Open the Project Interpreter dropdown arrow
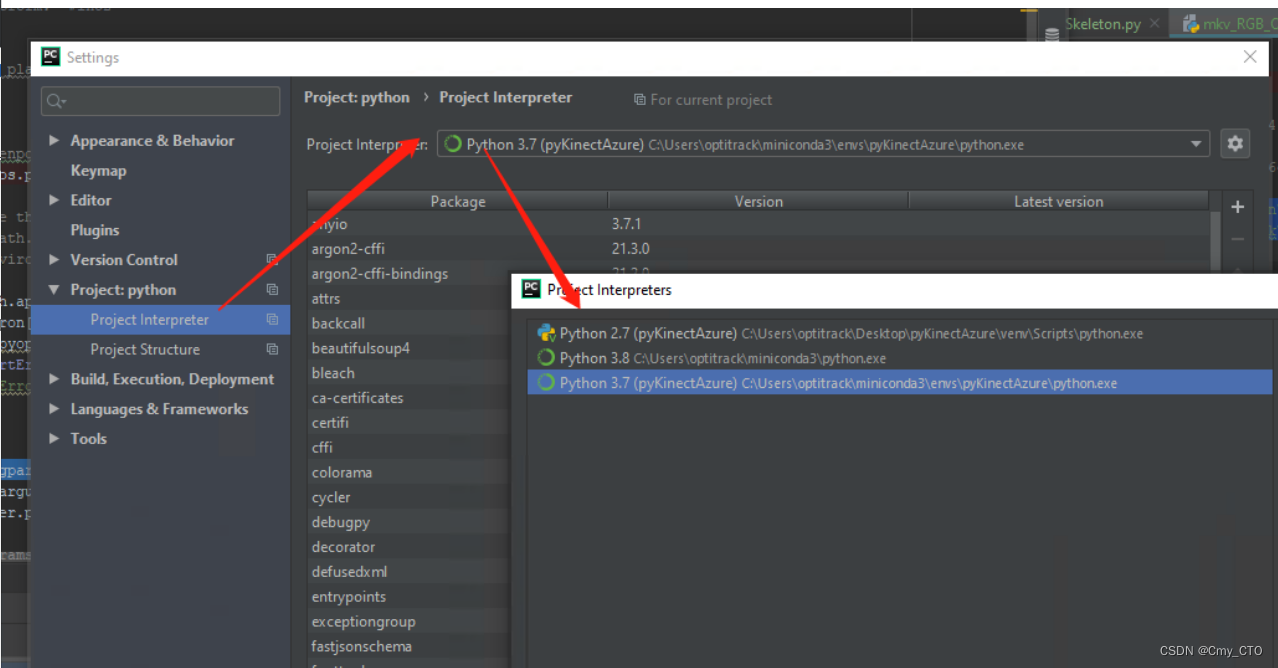The height and width of the screenshot is (668, 1278). (x=1196, y=144)
